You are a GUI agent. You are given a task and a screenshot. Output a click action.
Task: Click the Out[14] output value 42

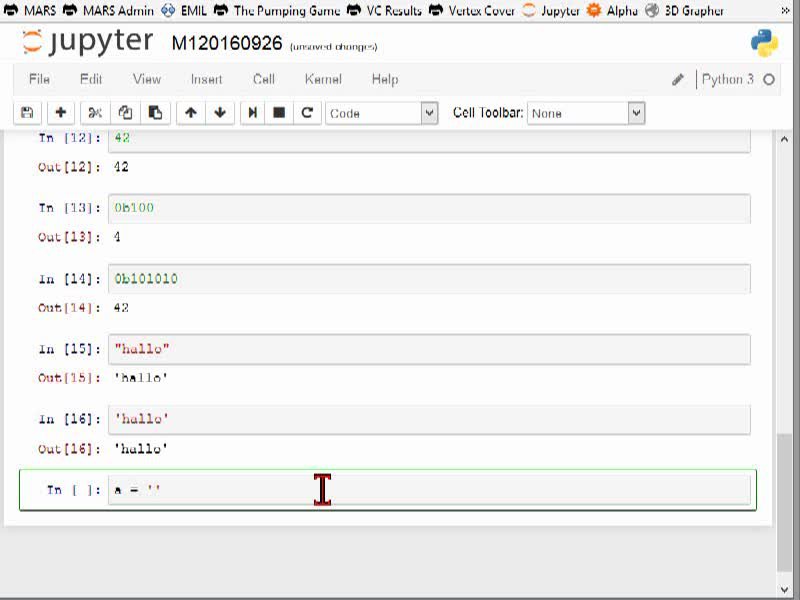pyautogui.click(x=121, y=308)
